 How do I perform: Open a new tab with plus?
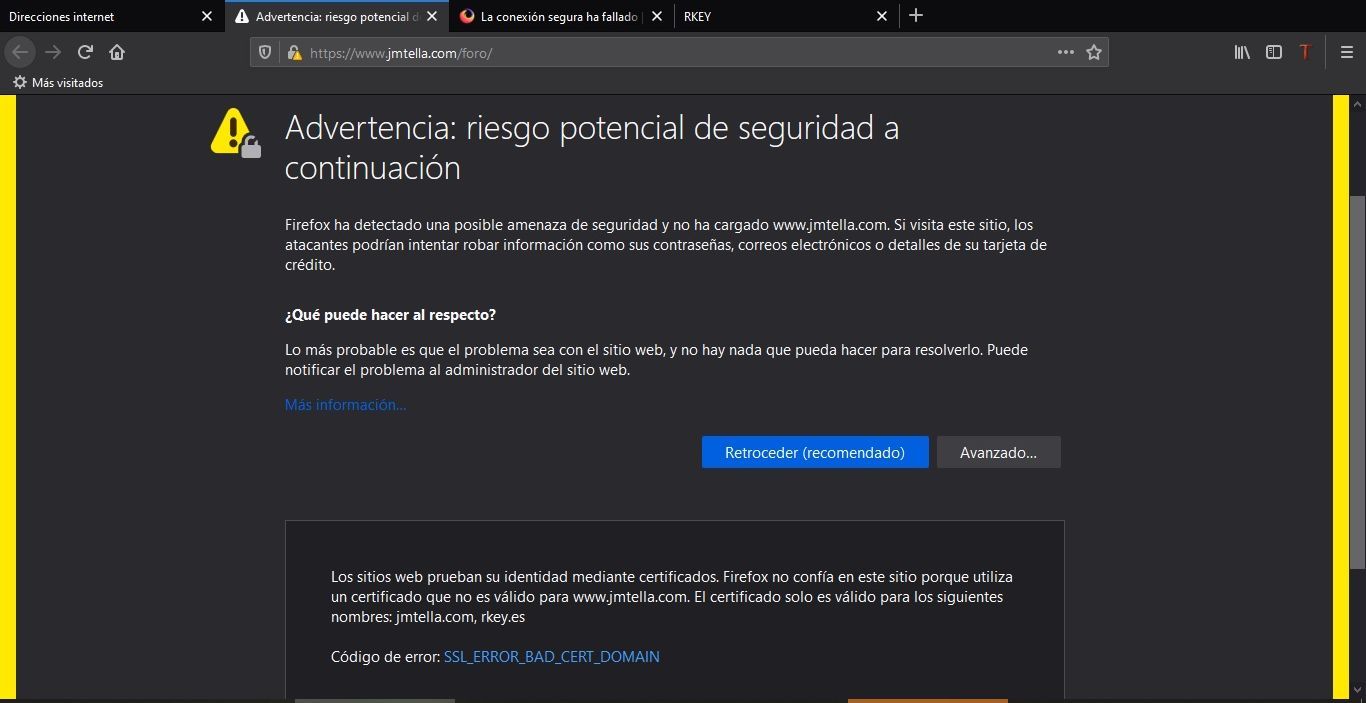point(916,16)
